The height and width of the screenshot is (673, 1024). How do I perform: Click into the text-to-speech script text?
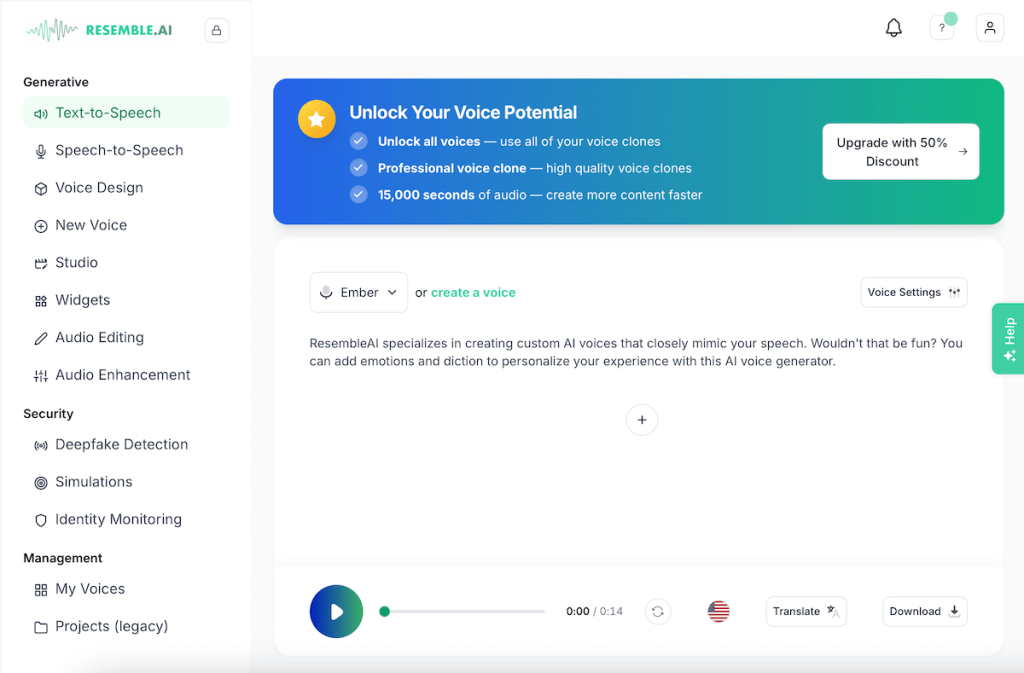click(x=635, y=352)
